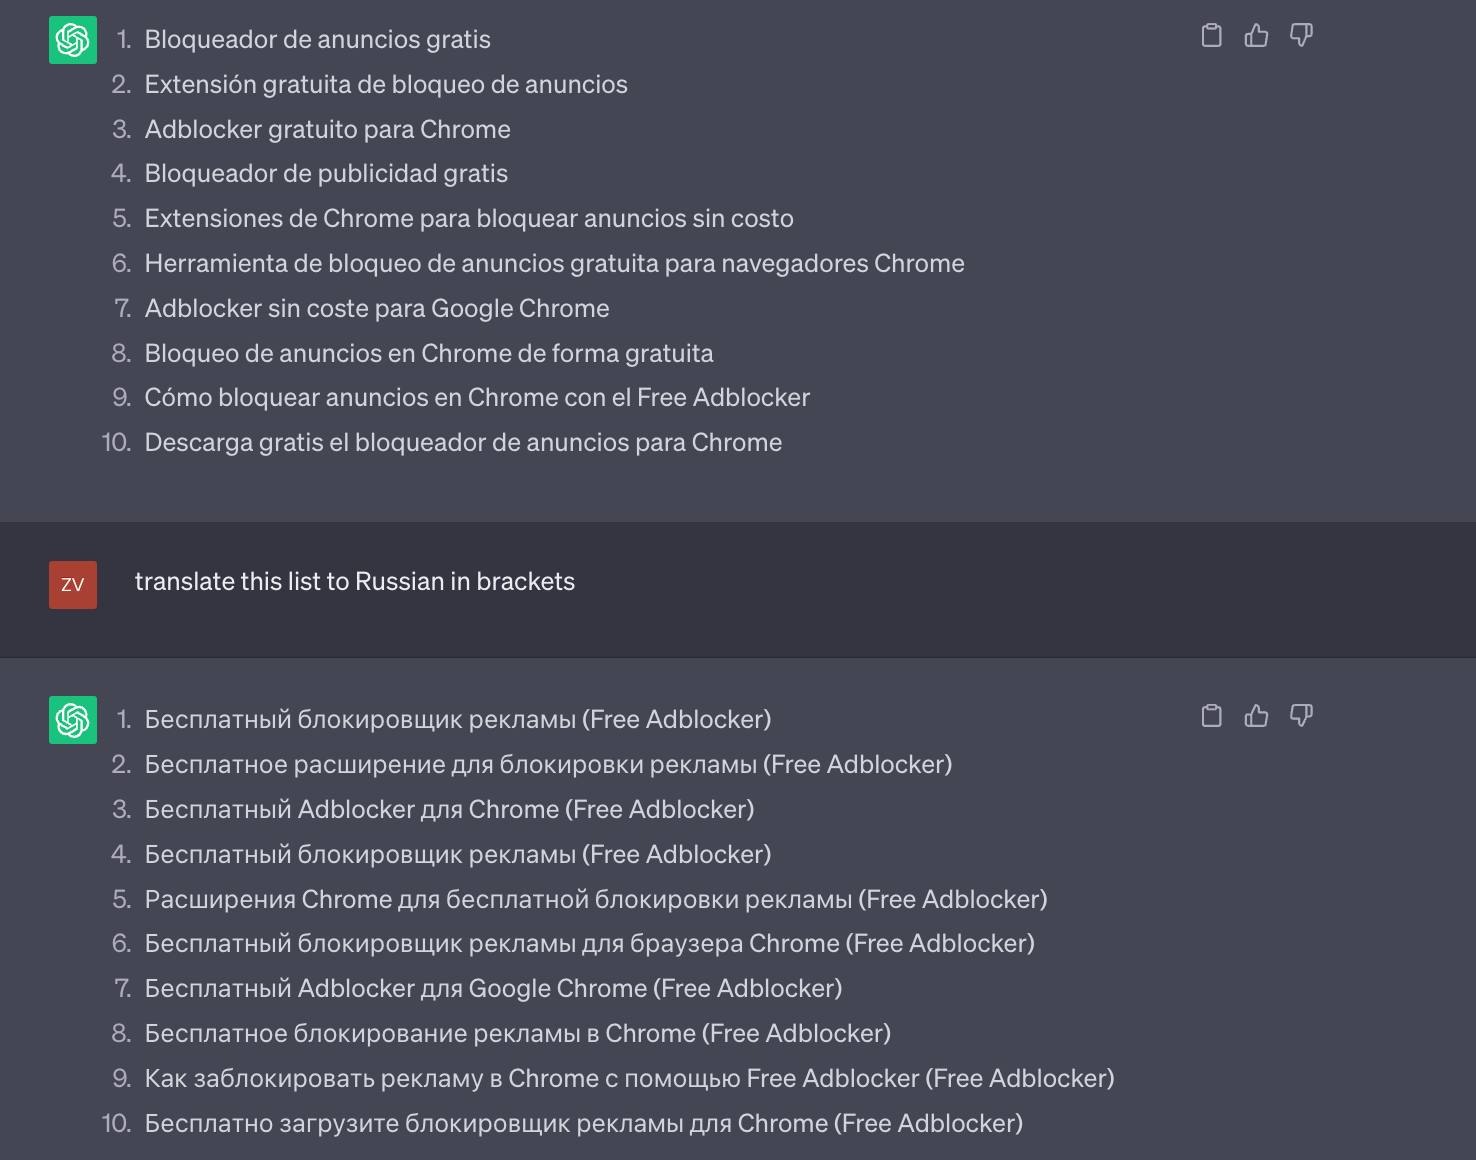Image resolution: width=1476 pixels, height=1160 pixels.
Task: Click the red ZV user avatar
Action: pyautogui.click(x=73, y=585)
